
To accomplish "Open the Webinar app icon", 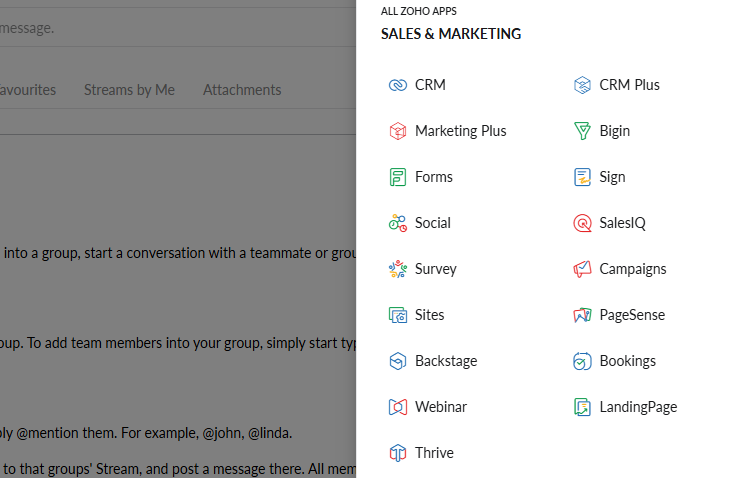I will click(x=398, y=407).
